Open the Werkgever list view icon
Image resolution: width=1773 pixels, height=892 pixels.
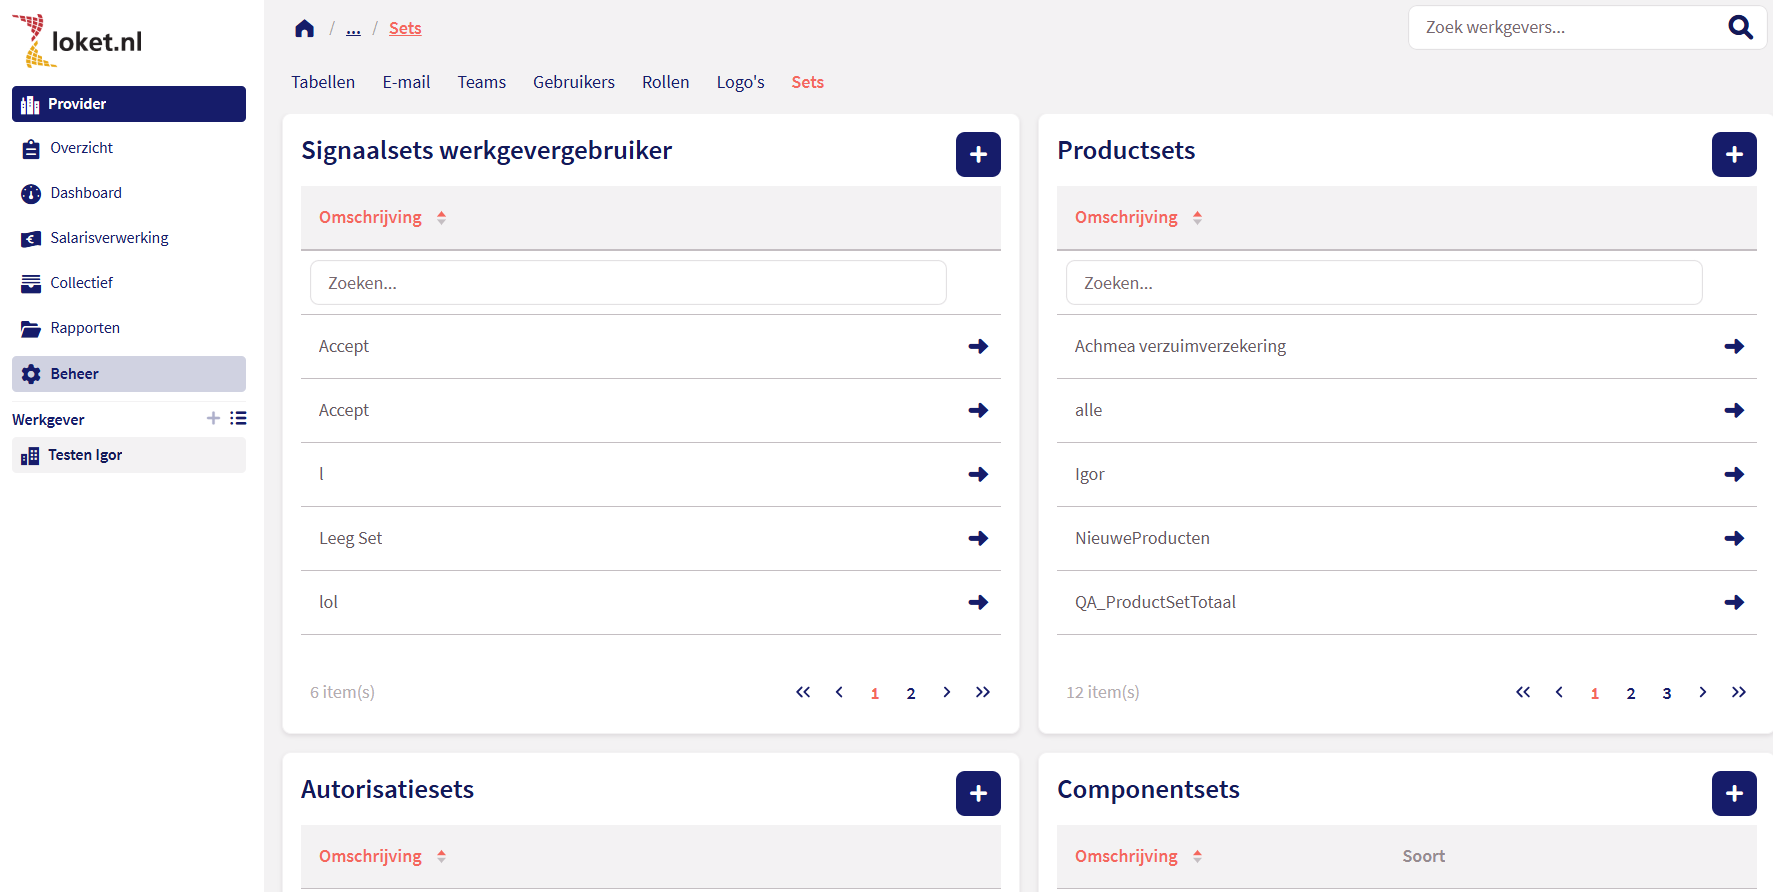pyautogui.click(x=238, y=418)
